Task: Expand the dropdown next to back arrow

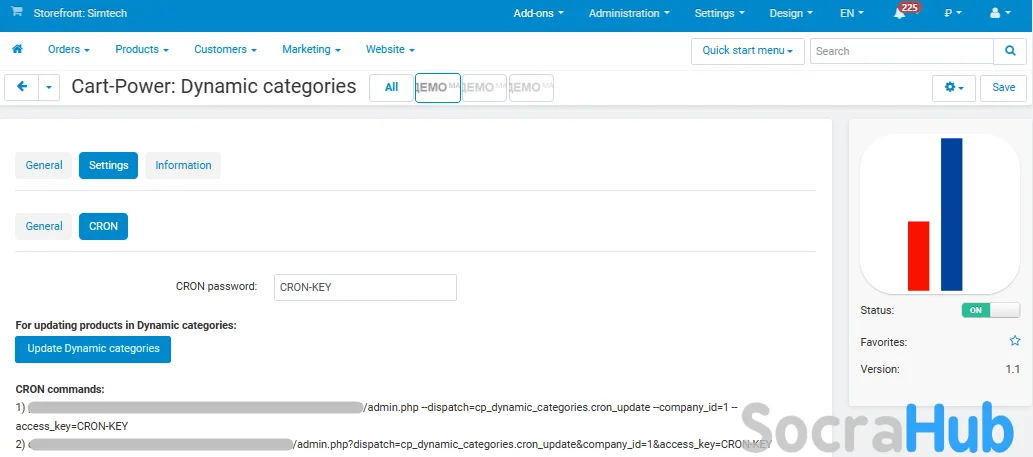Action: pos(49,87)
